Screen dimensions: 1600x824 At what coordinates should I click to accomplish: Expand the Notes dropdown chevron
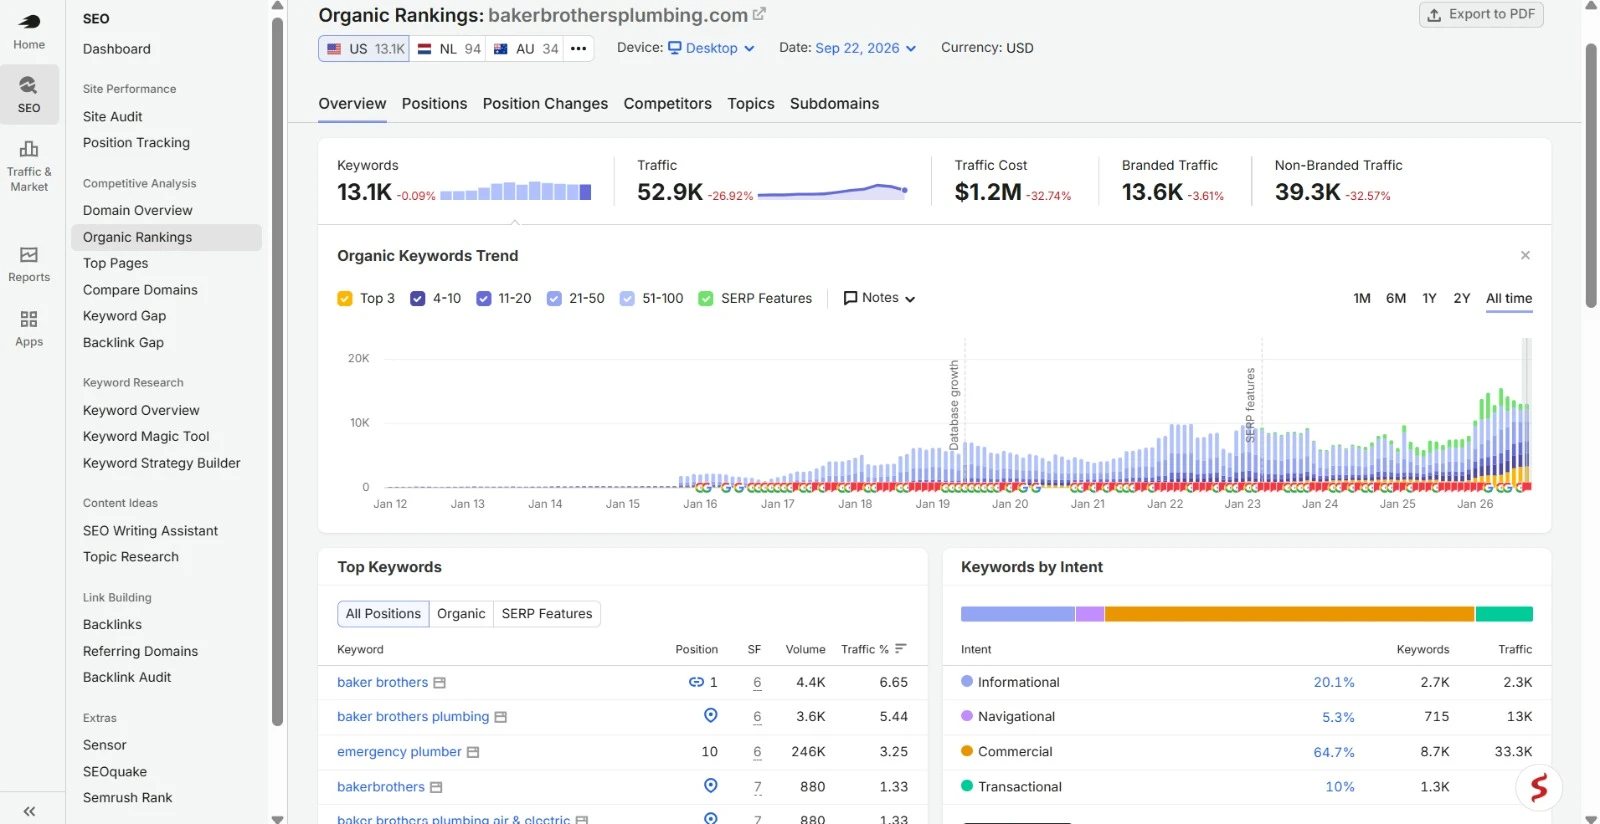910,299
